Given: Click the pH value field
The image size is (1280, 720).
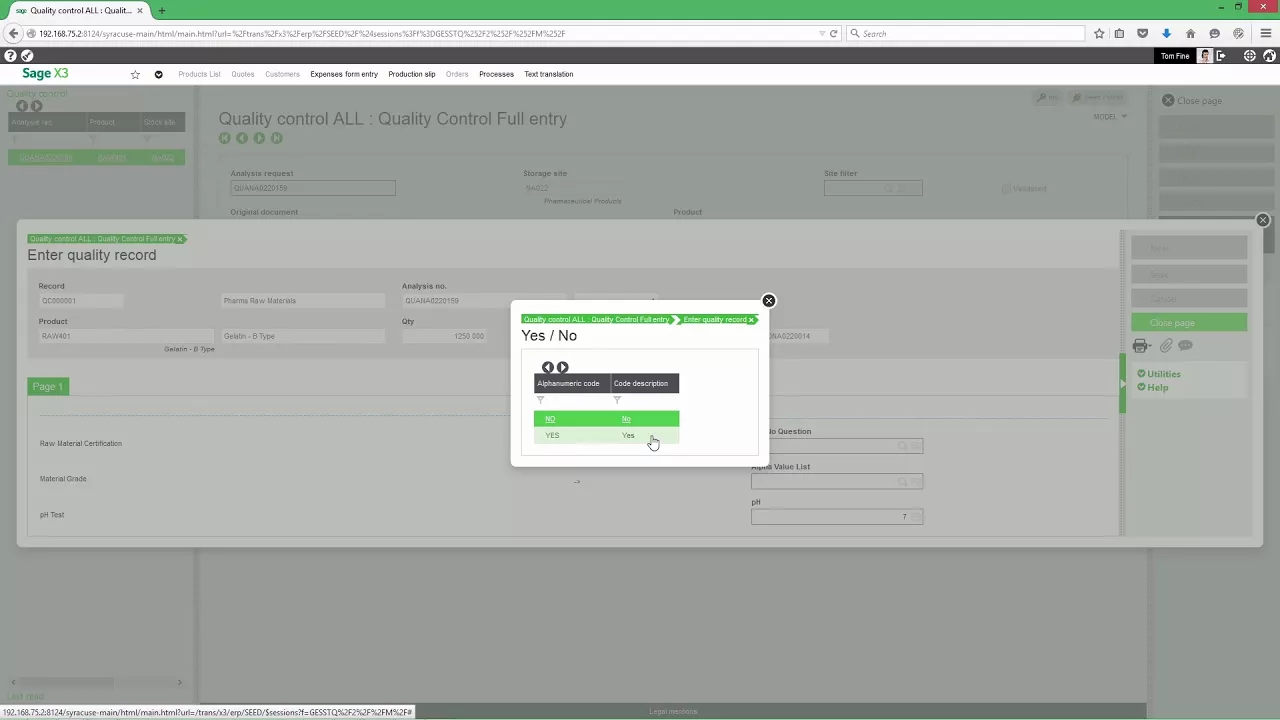Looking at the screenshot, I should (x=837, y=516).
